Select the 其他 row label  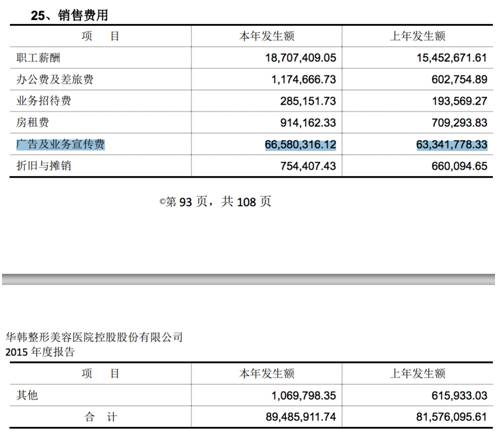click(27, 395)
